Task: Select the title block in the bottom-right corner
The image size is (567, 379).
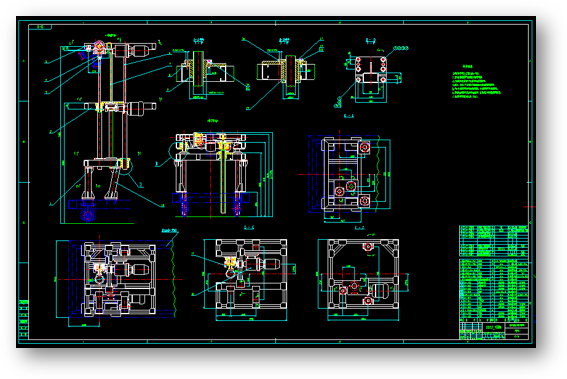Action: (494, 330)
